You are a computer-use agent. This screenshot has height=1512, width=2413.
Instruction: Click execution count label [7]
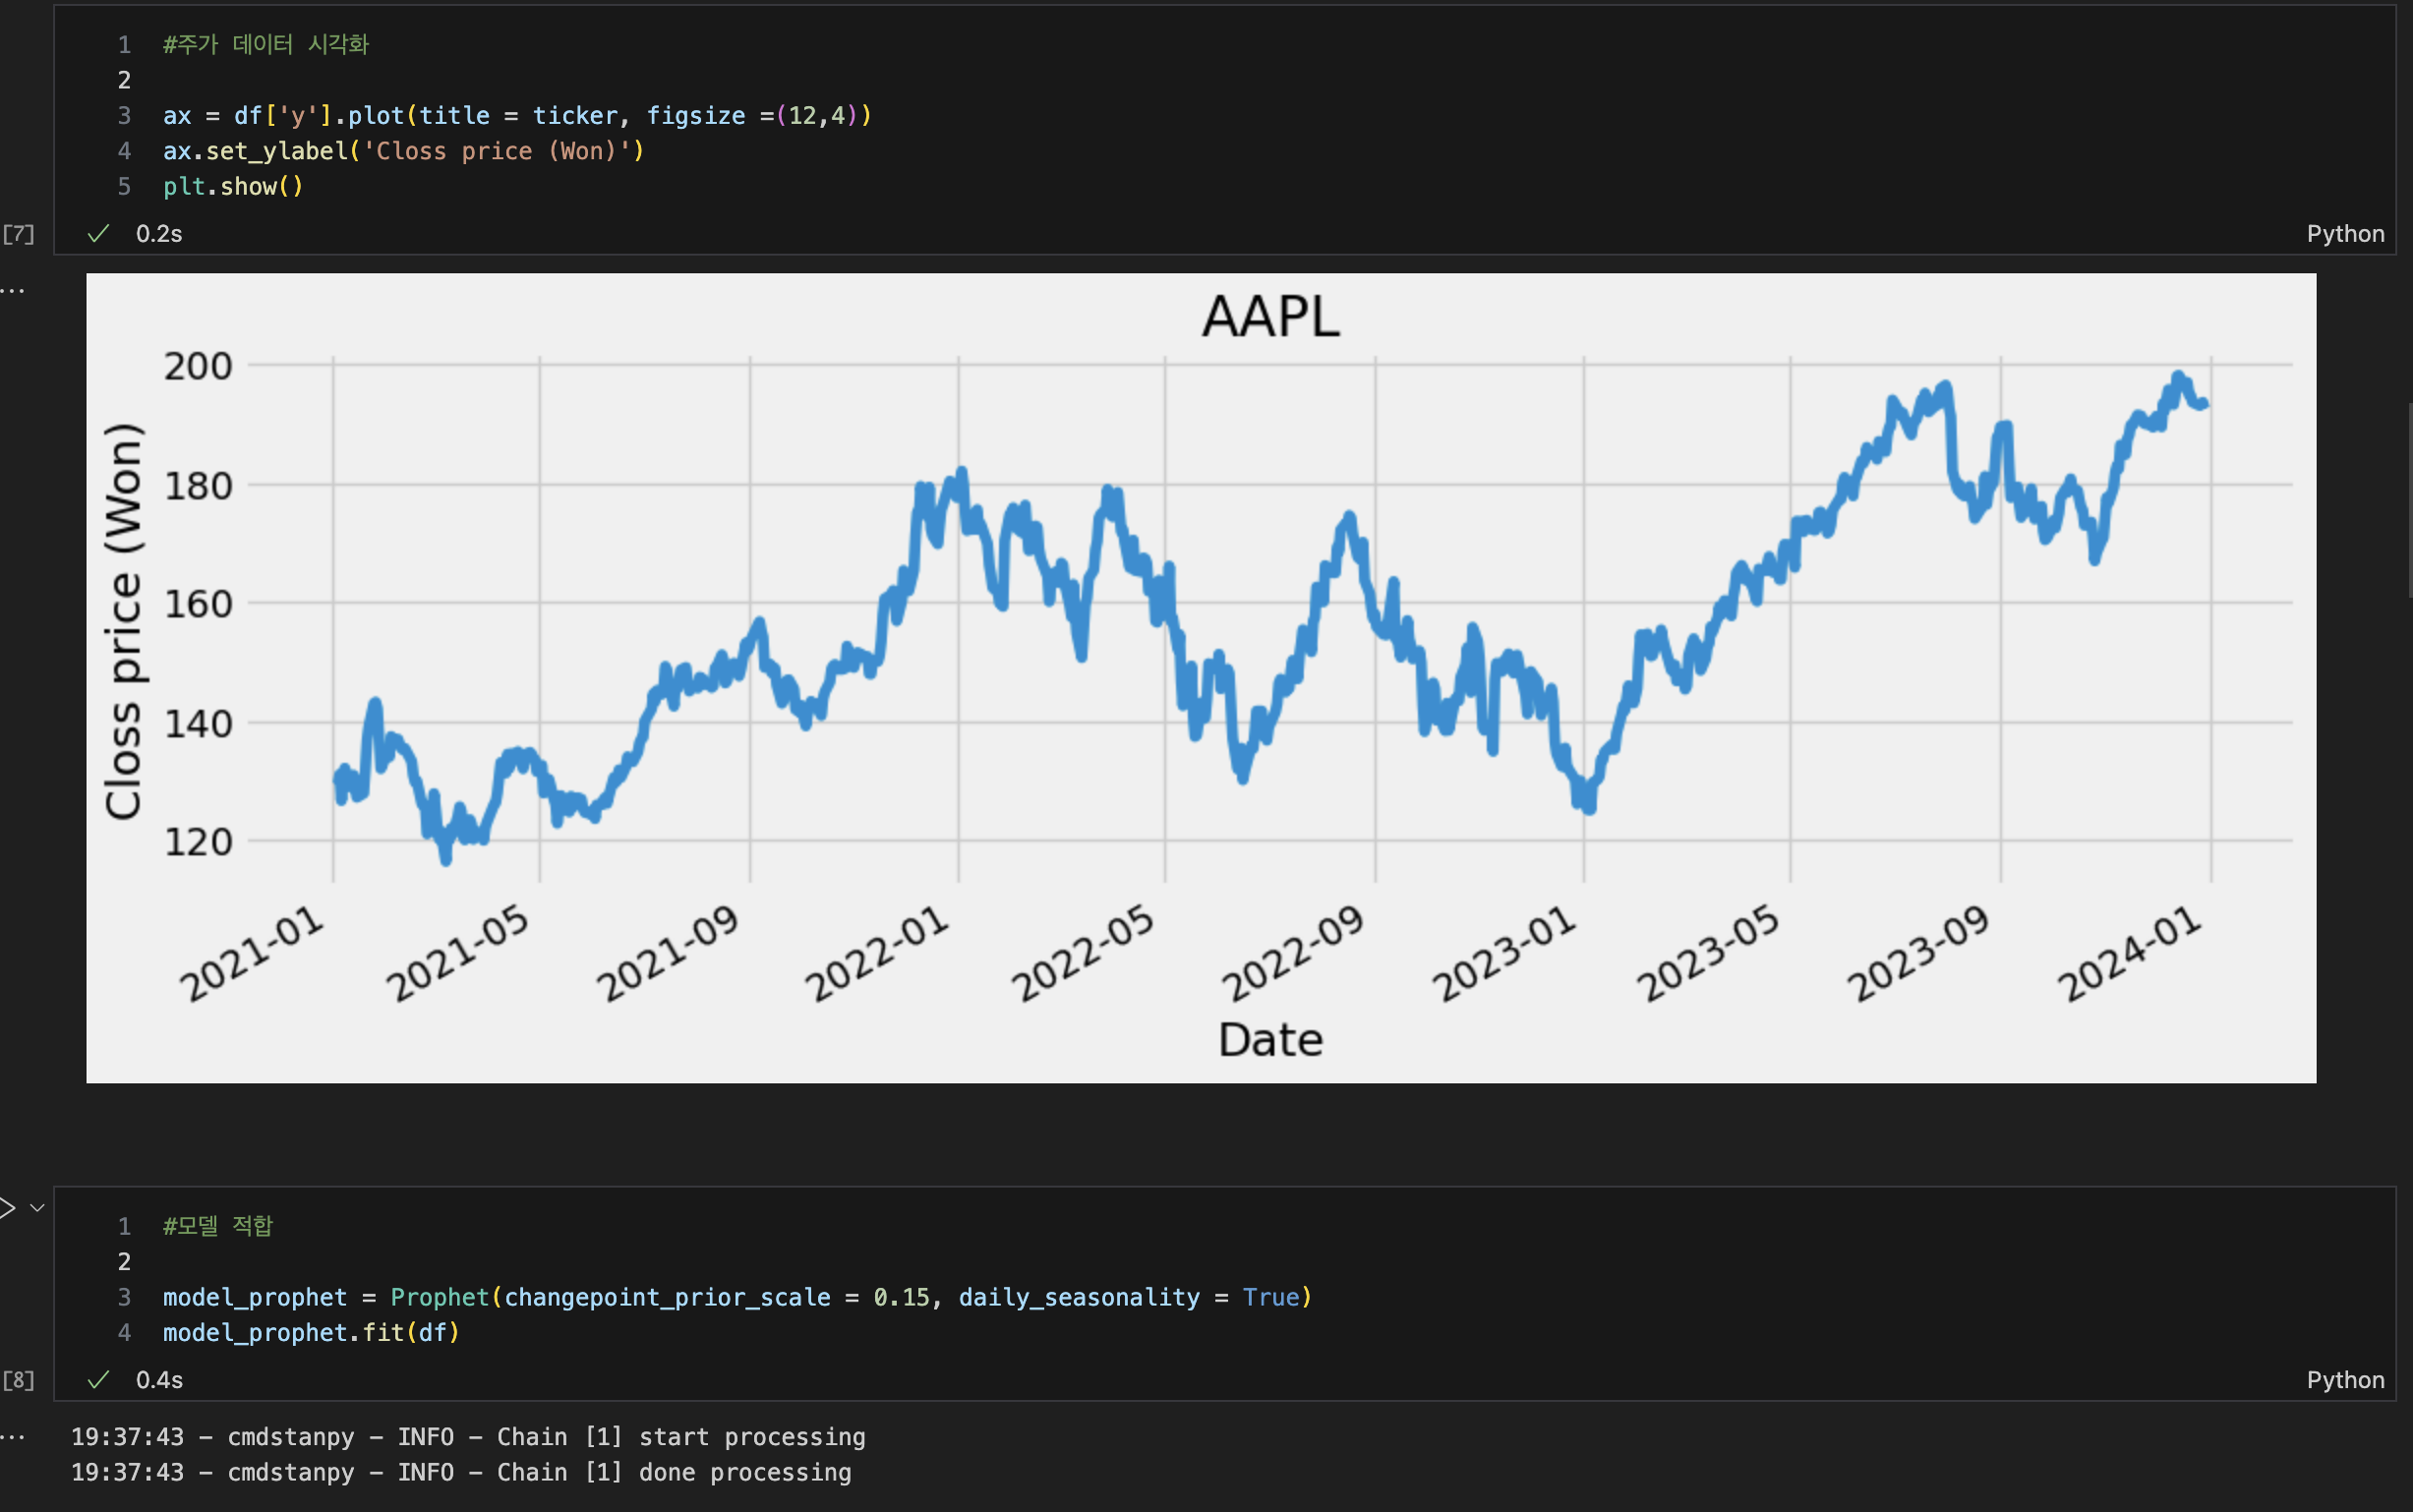[x=18, y=234]
